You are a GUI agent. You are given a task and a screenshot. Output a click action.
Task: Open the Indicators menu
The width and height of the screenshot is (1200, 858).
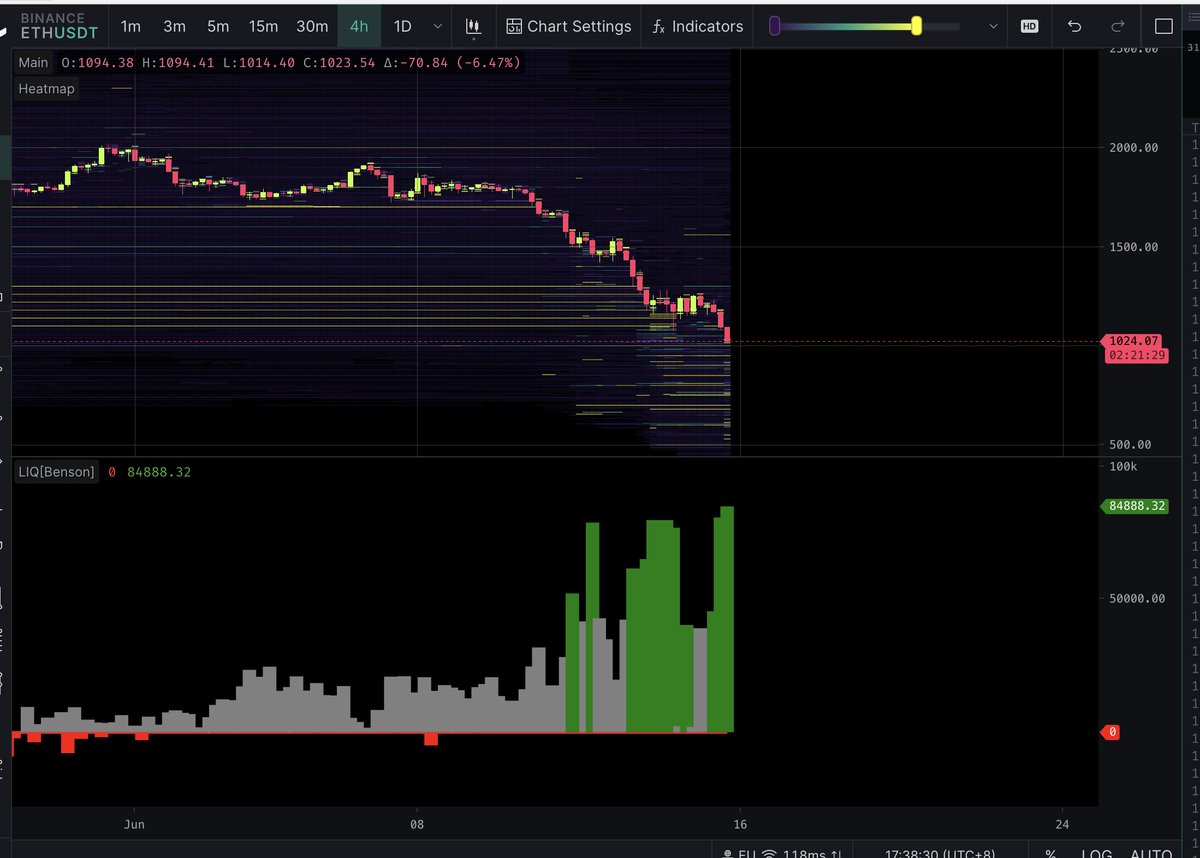pyautogui.click(x=698, y=27)
